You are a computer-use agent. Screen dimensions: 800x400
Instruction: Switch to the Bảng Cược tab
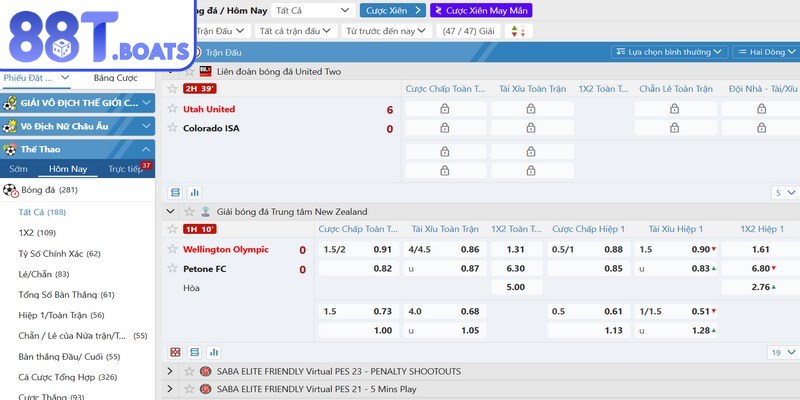pos(116,78)
